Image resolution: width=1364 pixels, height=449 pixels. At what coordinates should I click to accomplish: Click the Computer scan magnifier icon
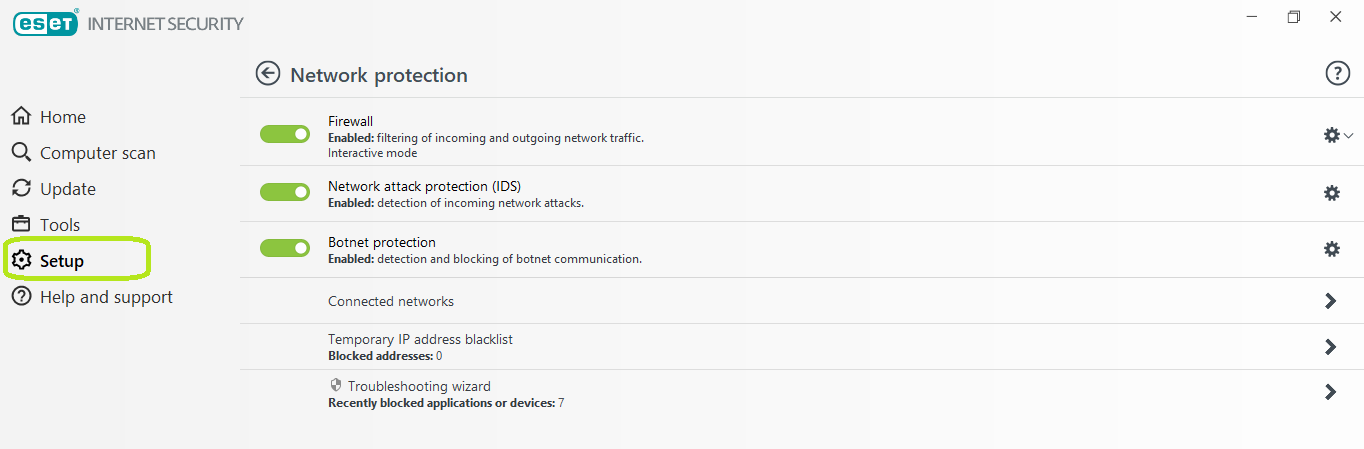coord(21,152)
